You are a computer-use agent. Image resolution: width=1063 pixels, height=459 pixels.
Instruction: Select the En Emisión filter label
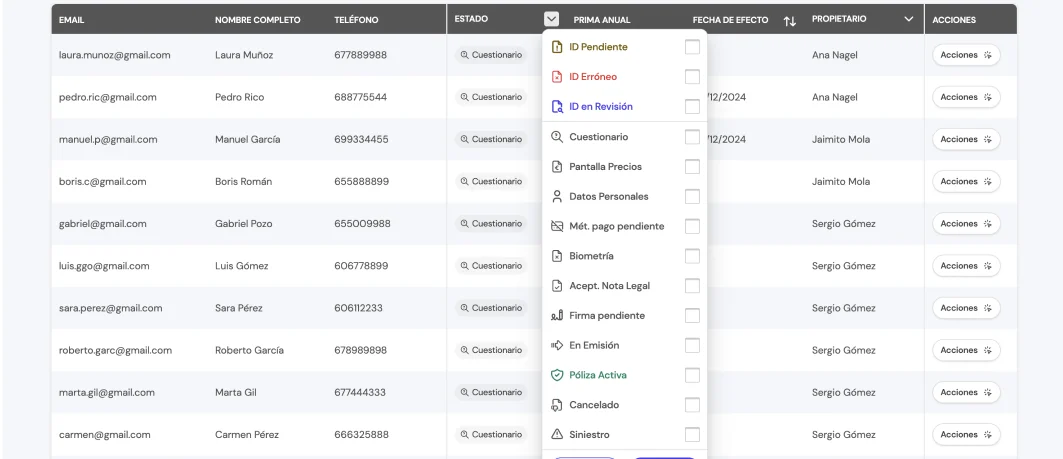coord(594,346)
